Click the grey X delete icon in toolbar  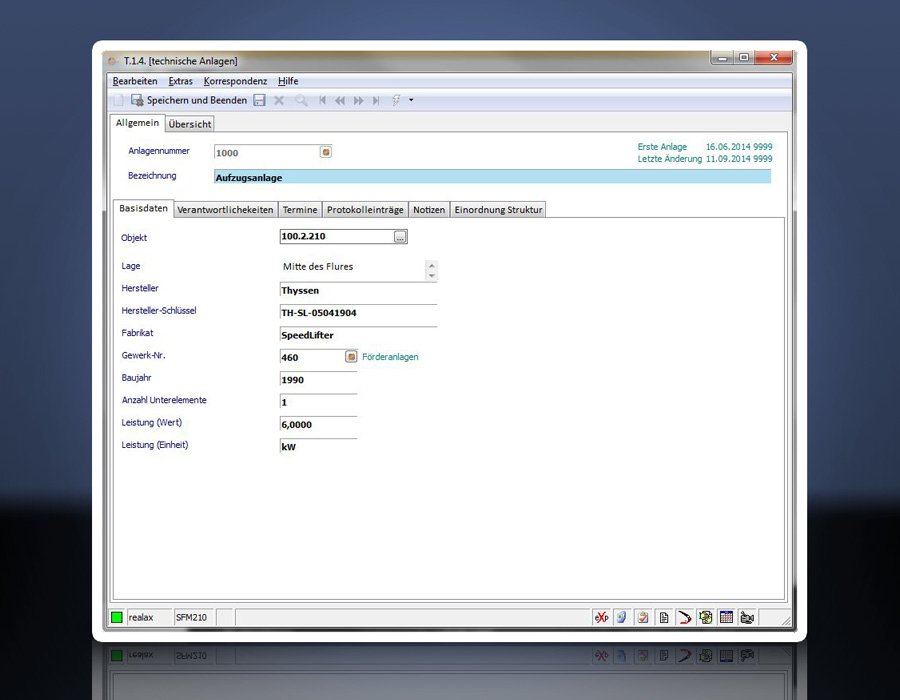279,100
